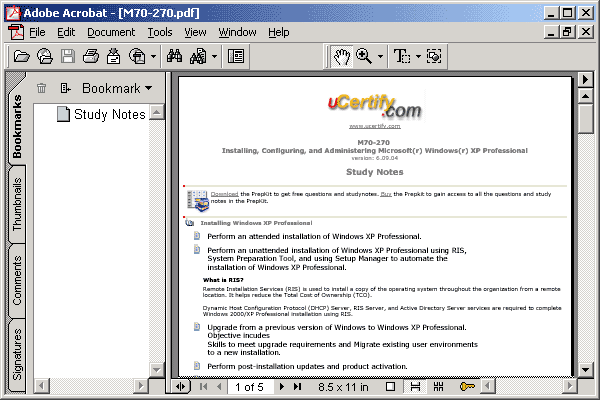600x400 pixels.
Task: Select Single Page layout icon
Action: point(391,387)
